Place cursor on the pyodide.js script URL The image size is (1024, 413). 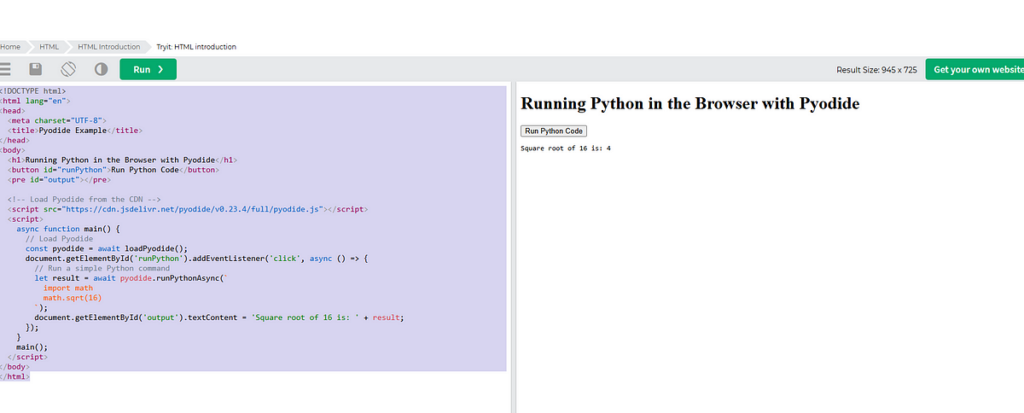(x=208, y=209)
